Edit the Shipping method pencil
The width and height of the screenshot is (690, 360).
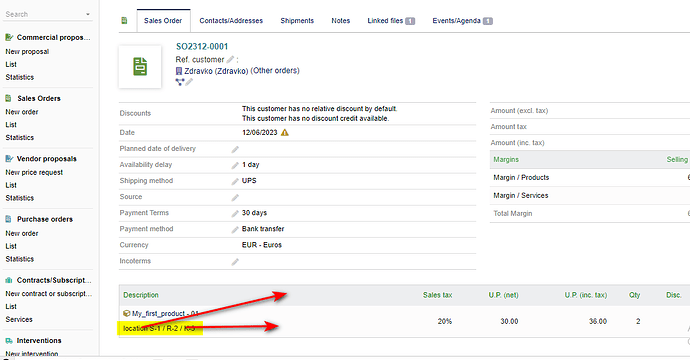point(235,181)
